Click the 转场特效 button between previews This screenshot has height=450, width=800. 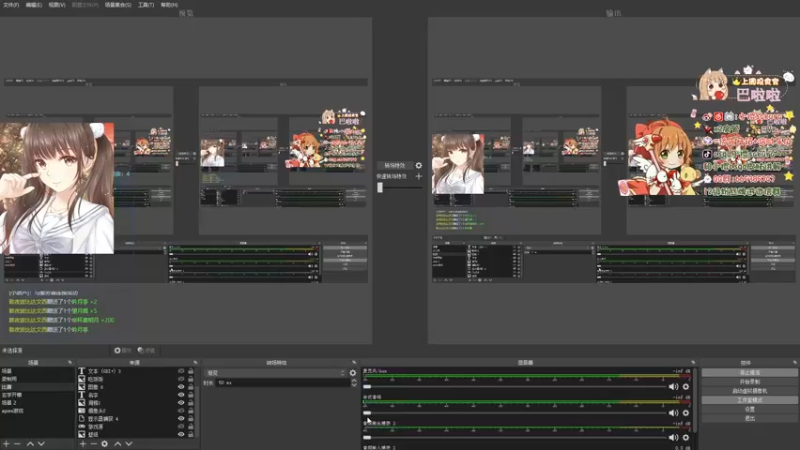394,165
